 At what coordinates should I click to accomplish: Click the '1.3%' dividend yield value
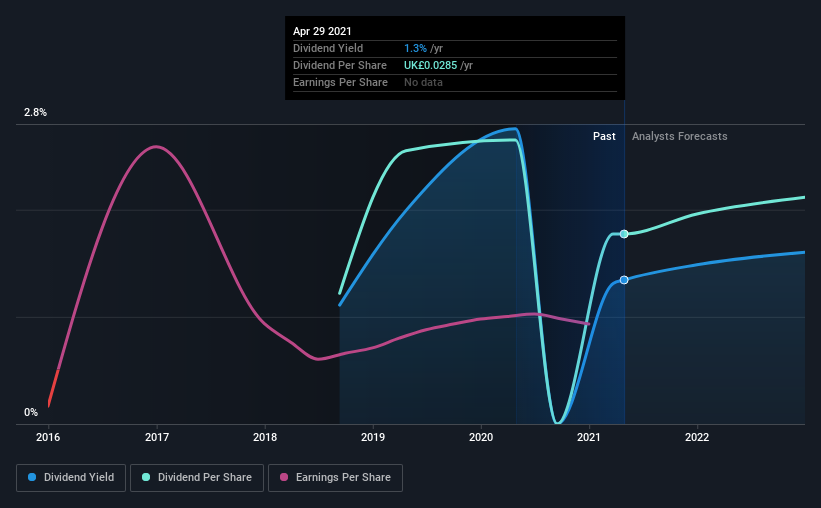(415, 48)
